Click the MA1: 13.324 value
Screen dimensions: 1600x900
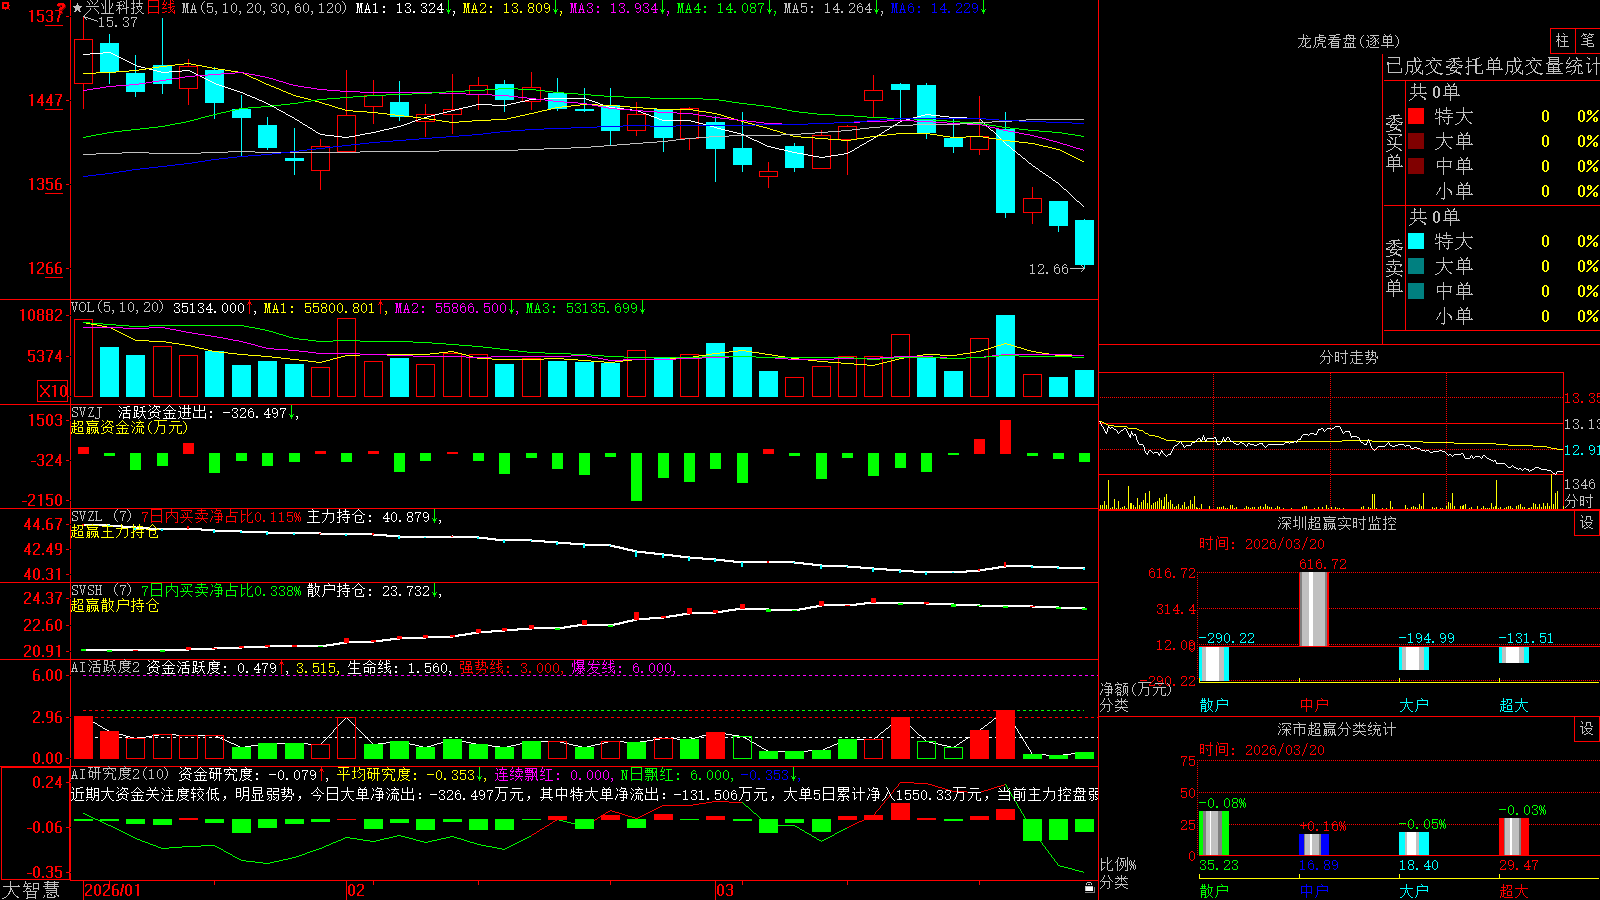[404, 8]
